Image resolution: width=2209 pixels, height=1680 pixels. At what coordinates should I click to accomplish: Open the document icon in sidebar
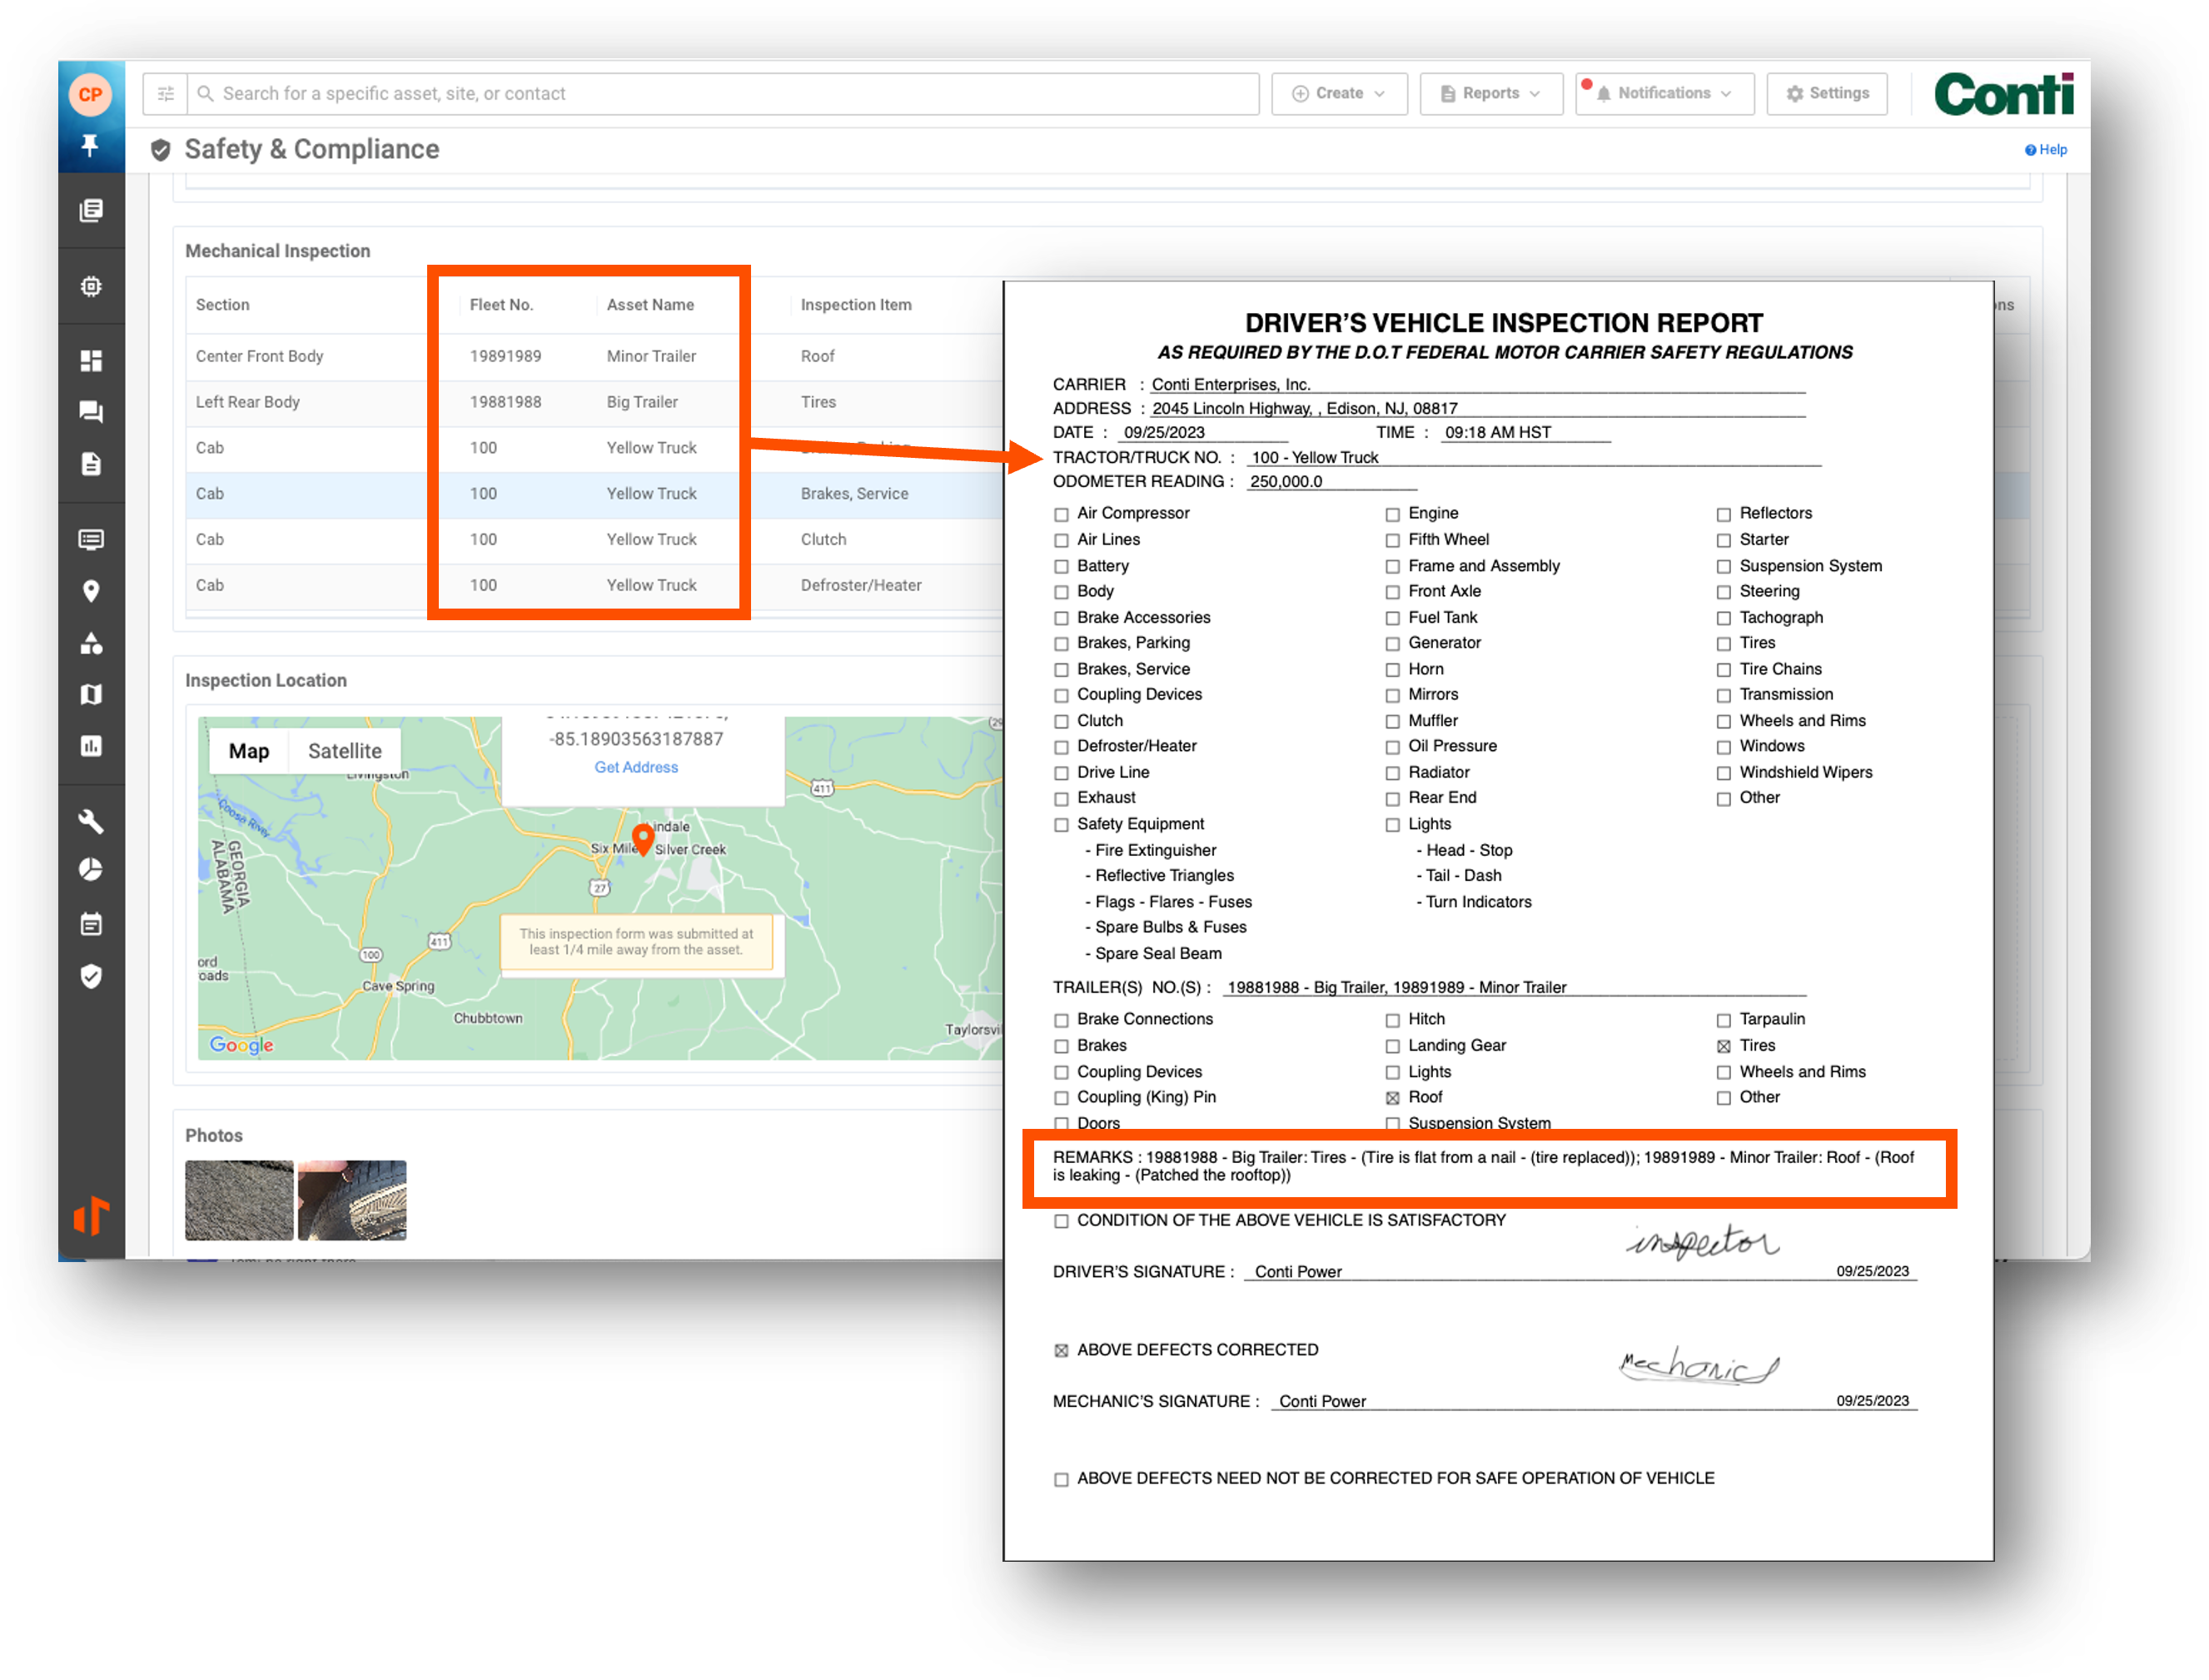tap(91, 464)
